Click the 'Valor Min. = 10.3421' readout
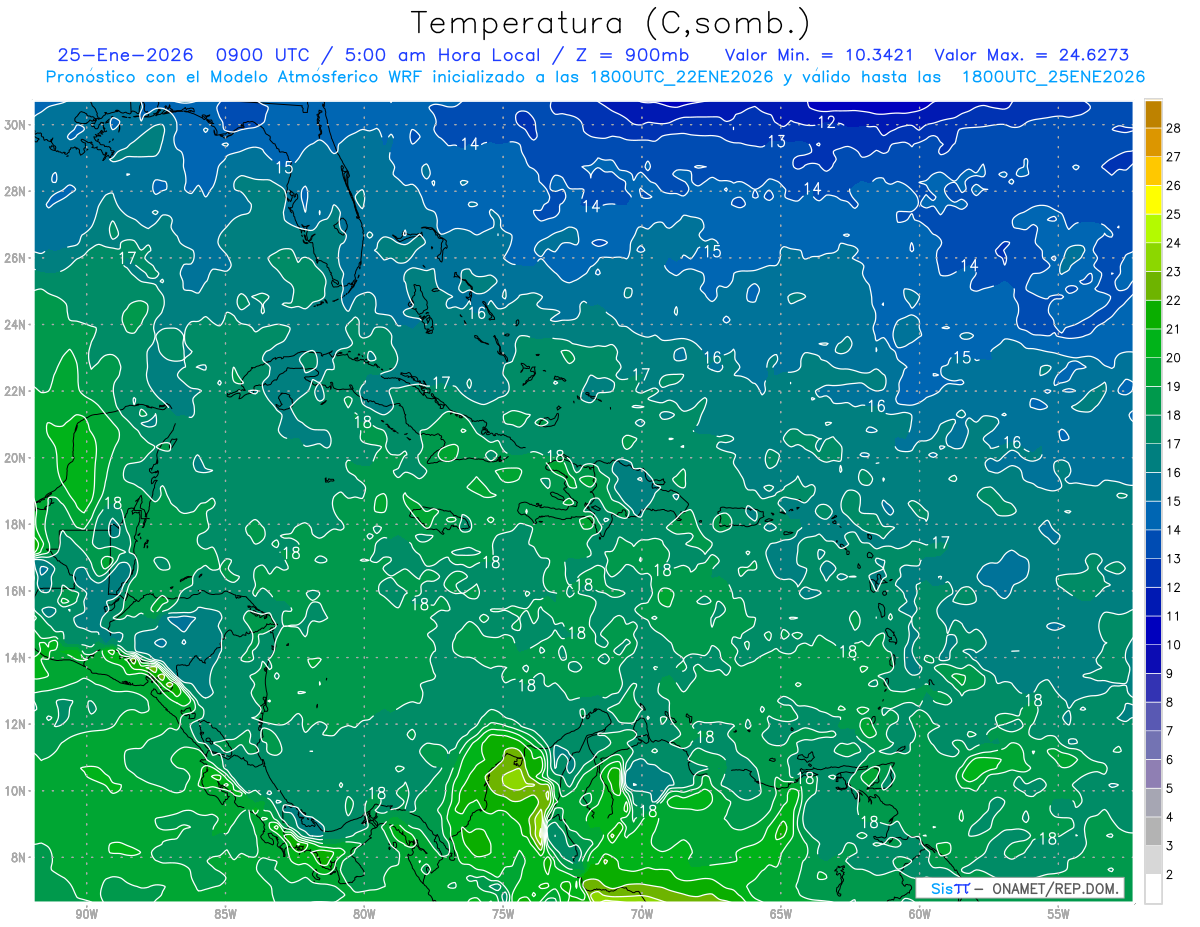The height and width of the screenshot is (927, 1200). pyautogui.click(x=820, y=56)
